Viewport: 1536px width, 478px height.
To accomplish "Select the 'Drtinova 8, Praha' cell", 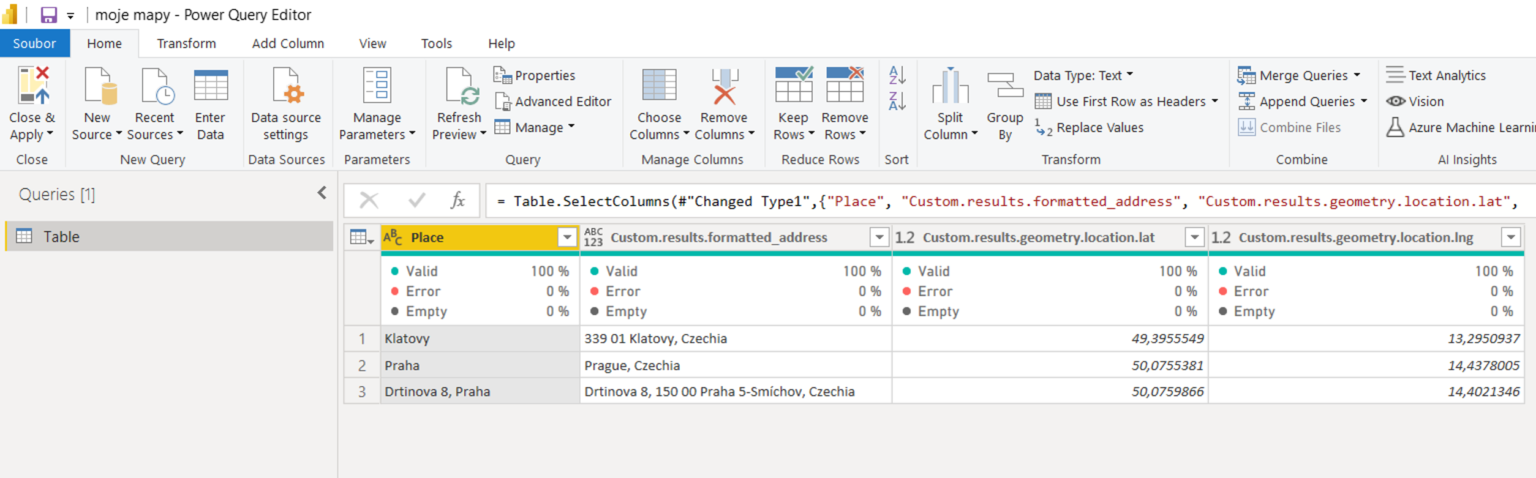I will [x=480, y=391].
